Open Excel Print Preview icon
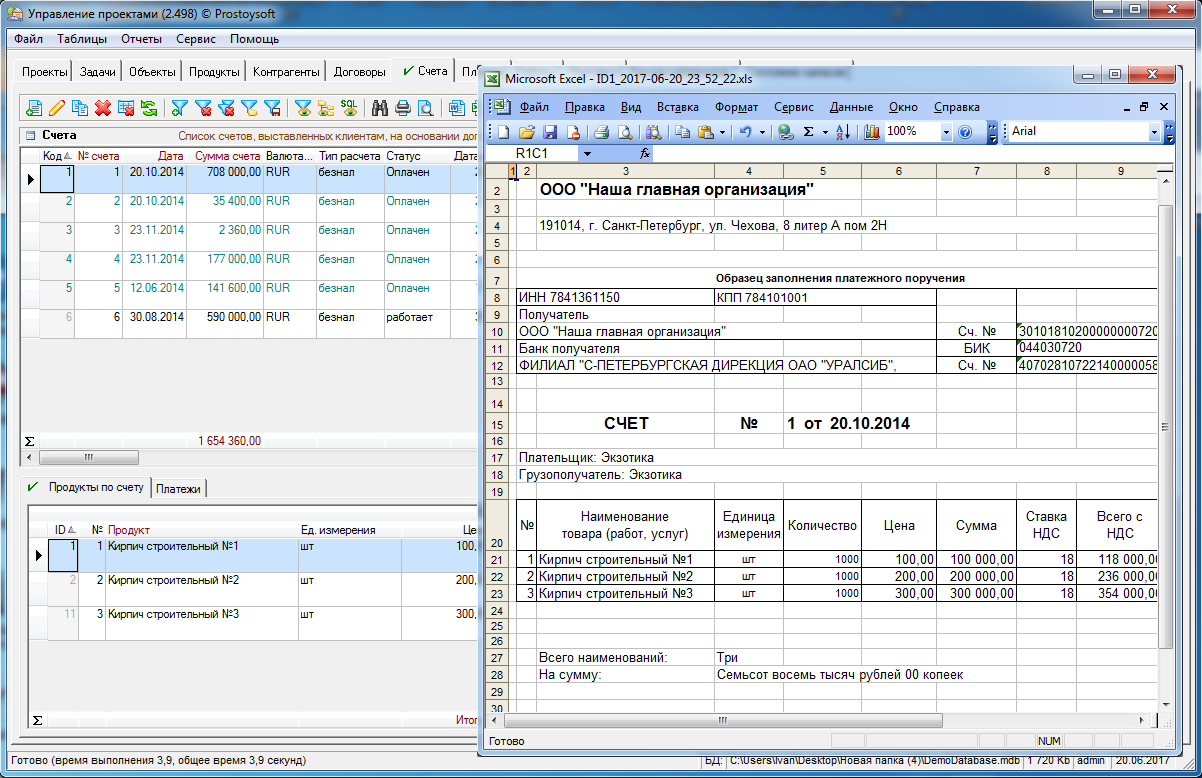This screenshot has height=778, width=1202. point(624,131)
